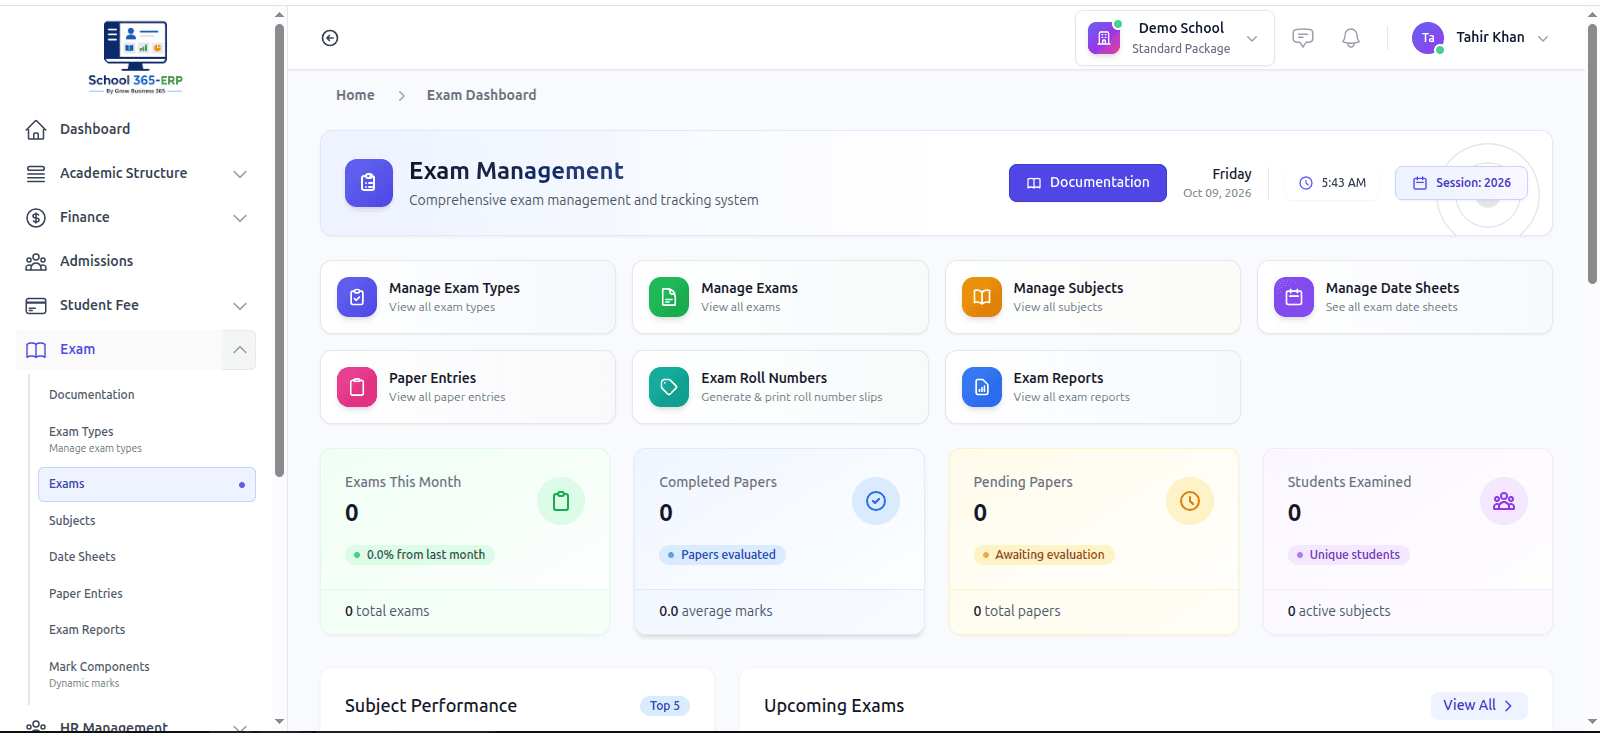Click the Manage Exam Types purple icon

click(357, 297)
